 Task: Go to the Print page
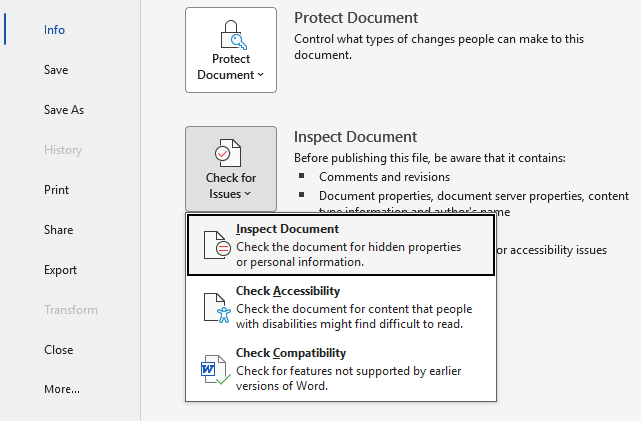coord(56,190)
